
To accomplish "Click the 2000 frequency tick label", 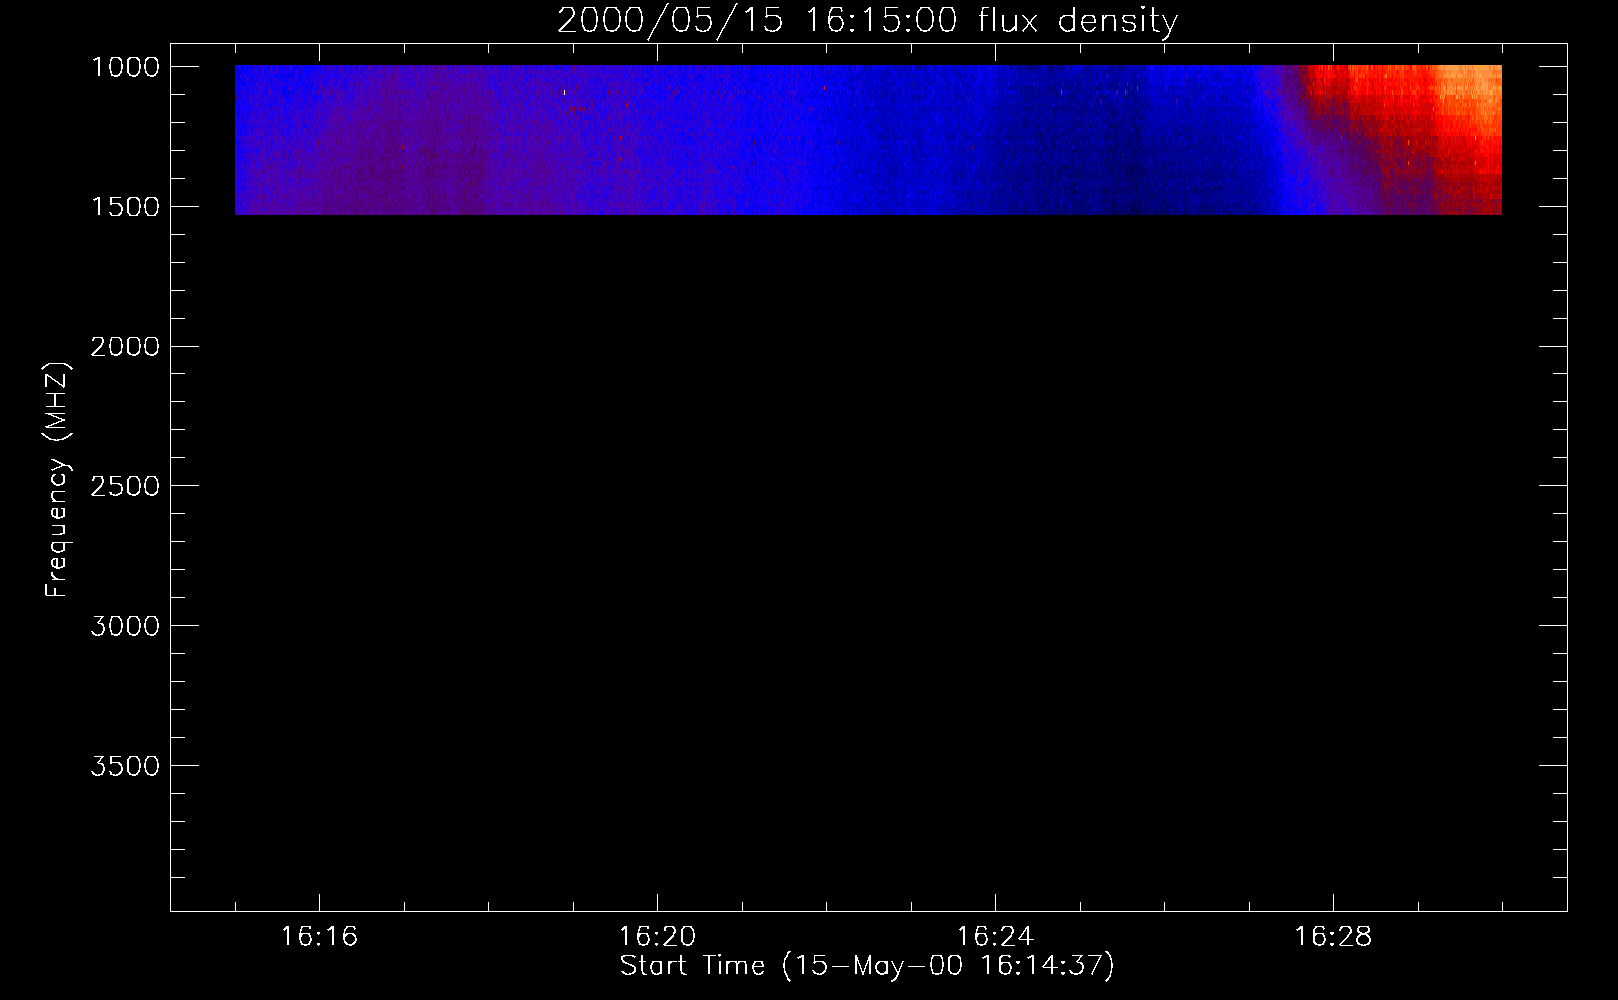I will pos(125,347).
